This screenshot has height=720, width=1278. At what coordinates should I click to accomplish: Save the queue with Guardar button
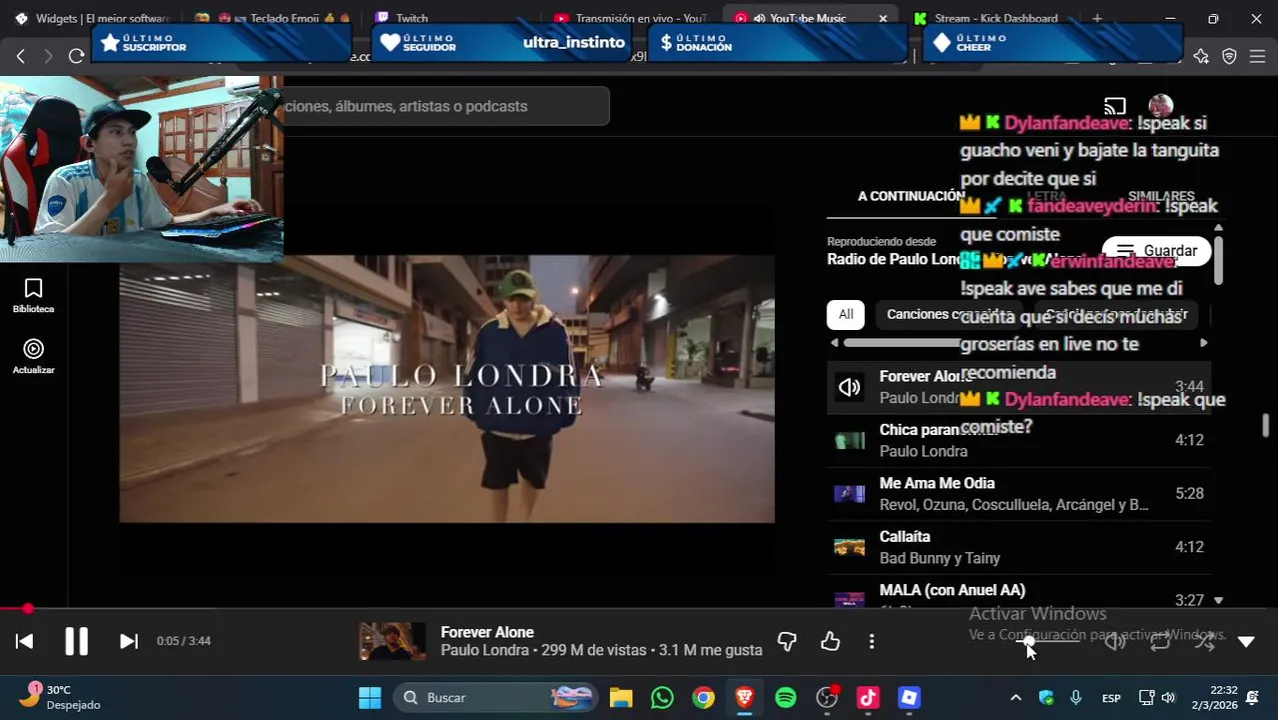pos(1156,251)
